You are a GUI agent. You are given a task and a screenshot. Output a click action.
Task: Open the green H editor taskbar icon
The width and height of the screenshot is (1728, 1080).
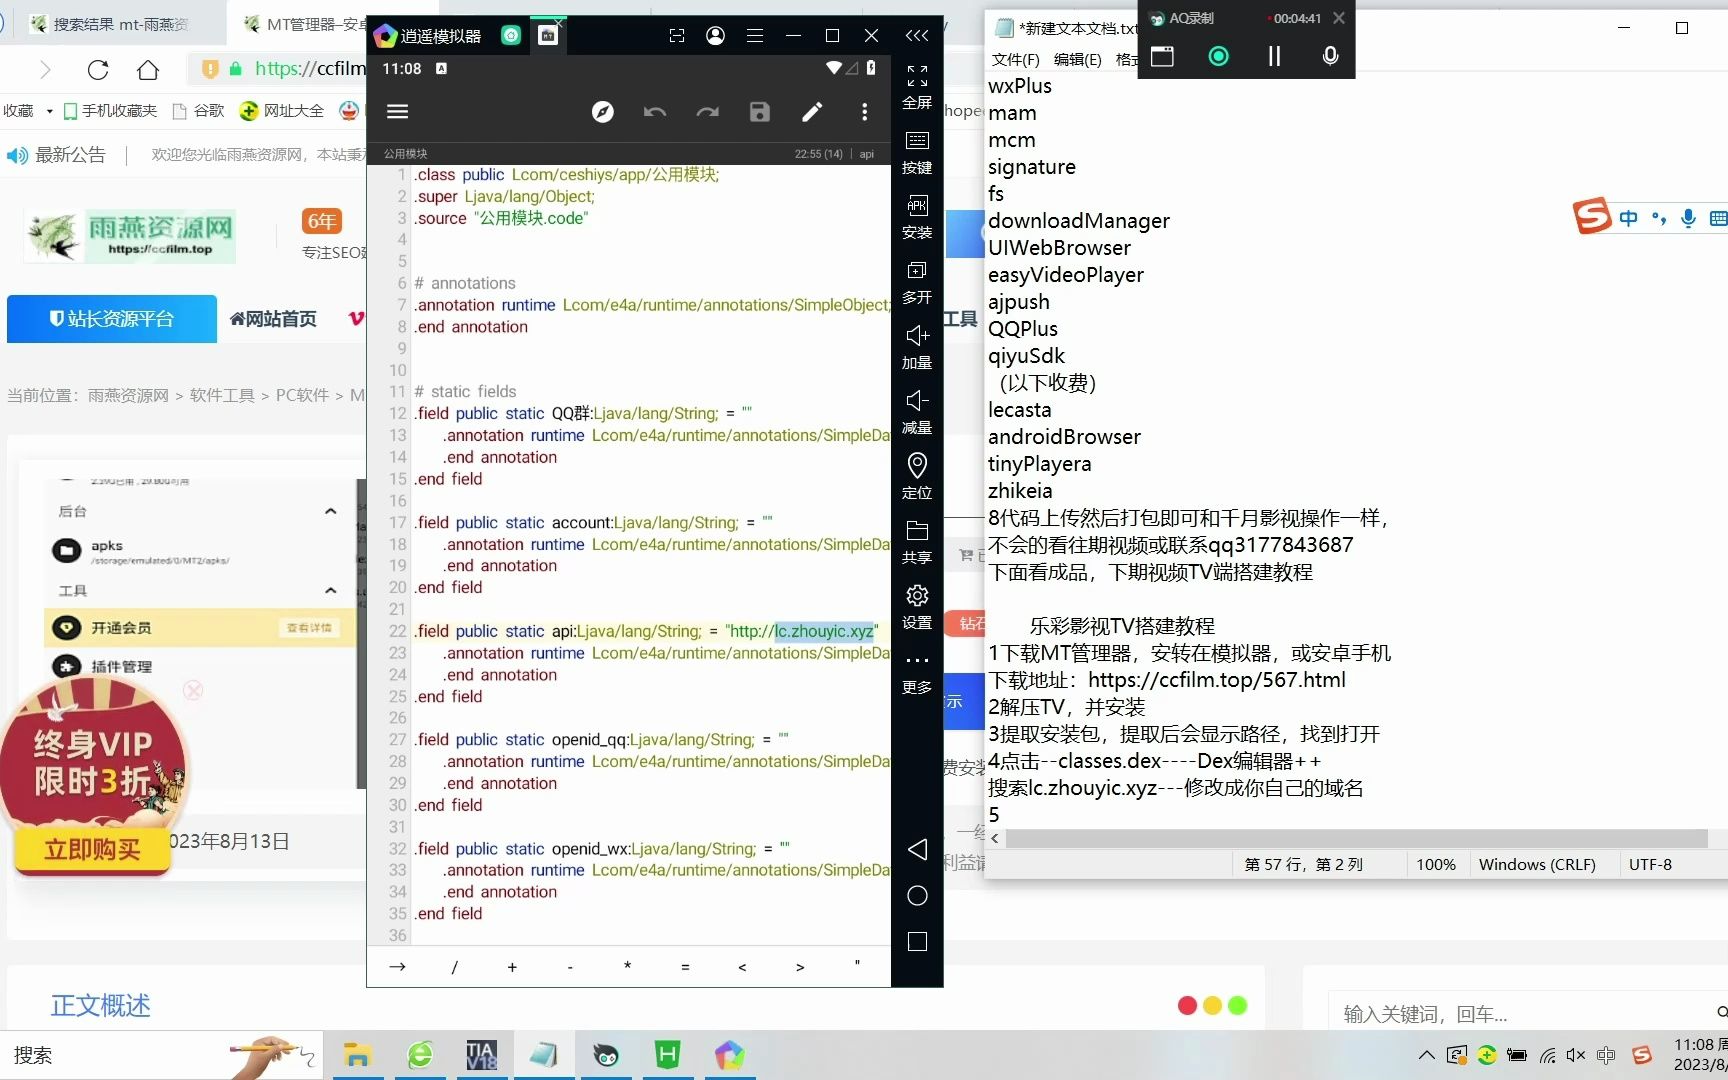pyautogui.click(x=667, y=1055)
